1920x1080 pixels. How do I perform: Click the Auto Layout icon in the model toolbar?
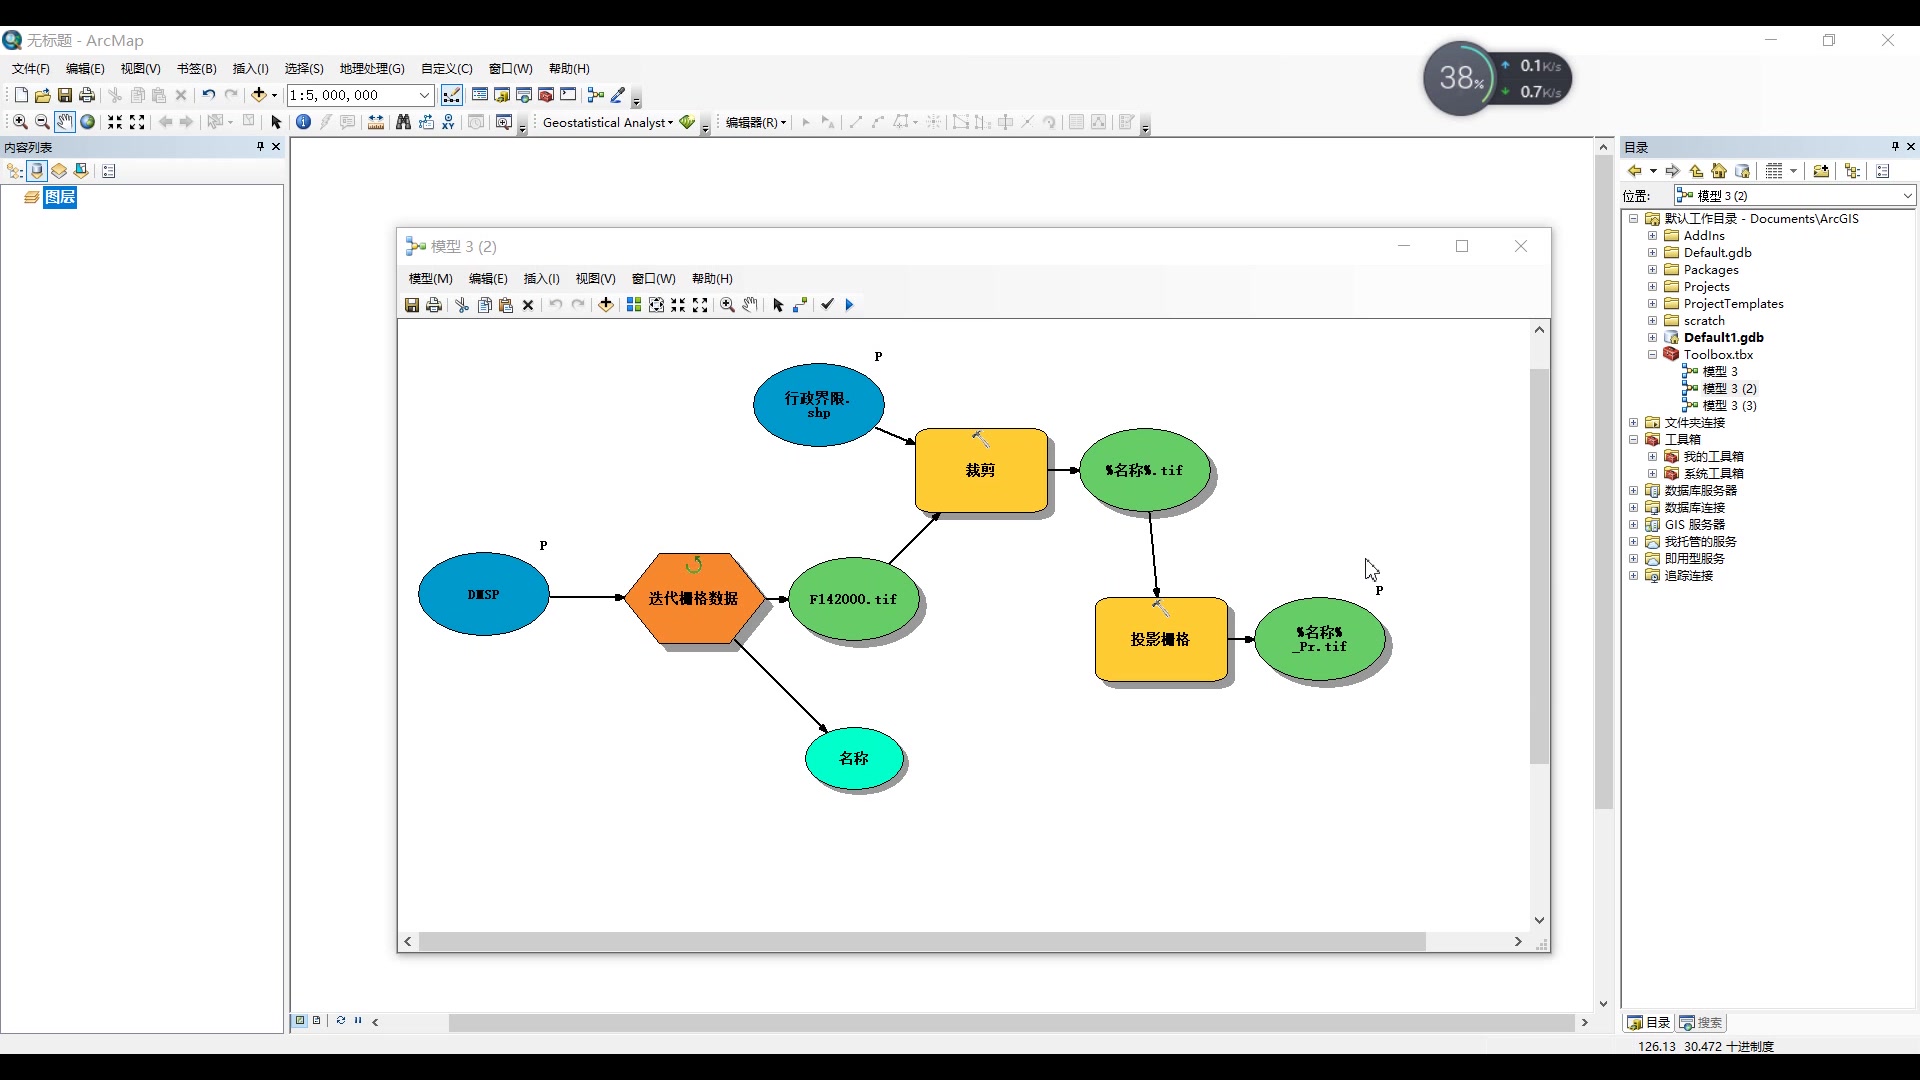point(634,305)
